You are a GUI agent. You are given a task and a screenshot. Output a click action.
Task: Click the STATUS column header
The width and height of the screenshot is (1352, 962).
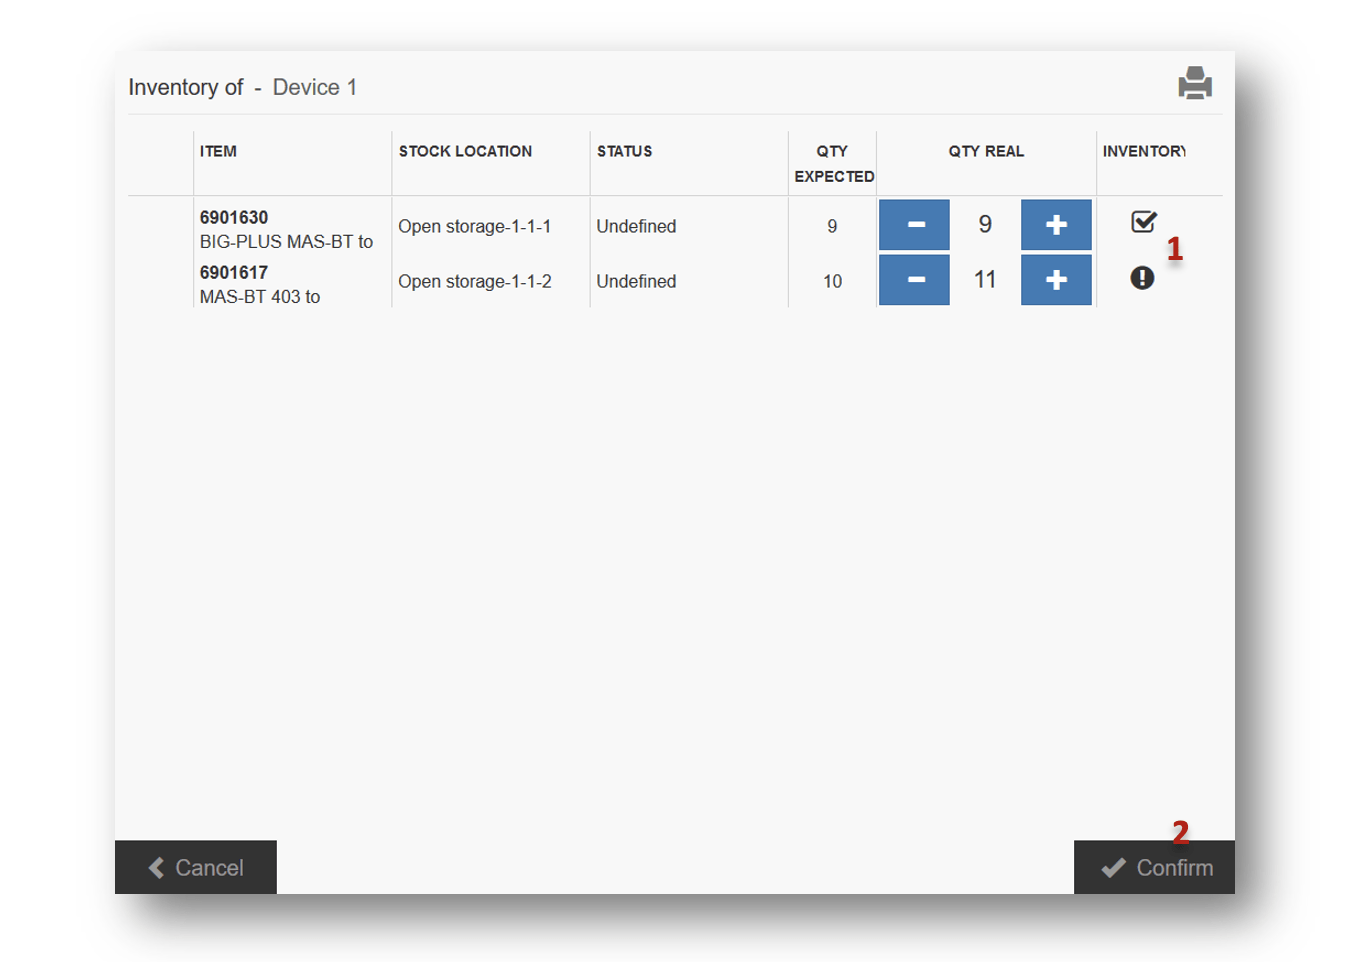click(624, 151)
